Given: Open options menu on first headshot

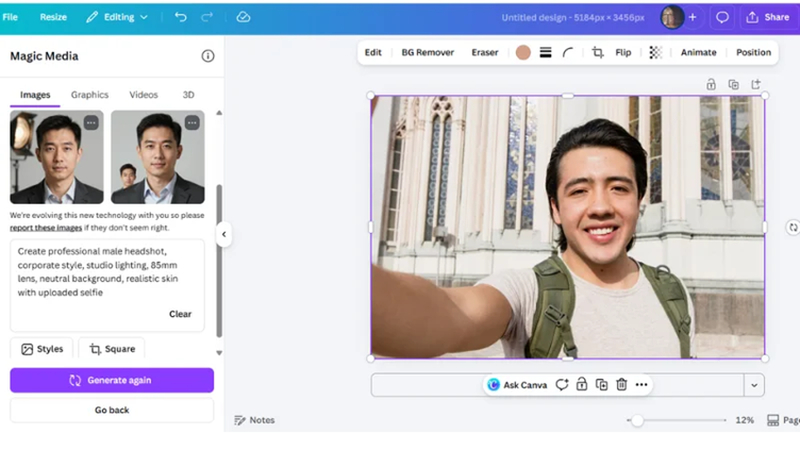Looking at the screenshot, I should (x=91, y=122).
